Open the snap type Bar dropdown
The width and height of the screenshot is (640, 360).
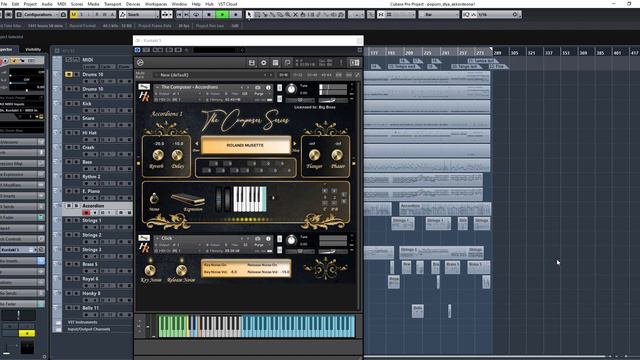(439, 15)
